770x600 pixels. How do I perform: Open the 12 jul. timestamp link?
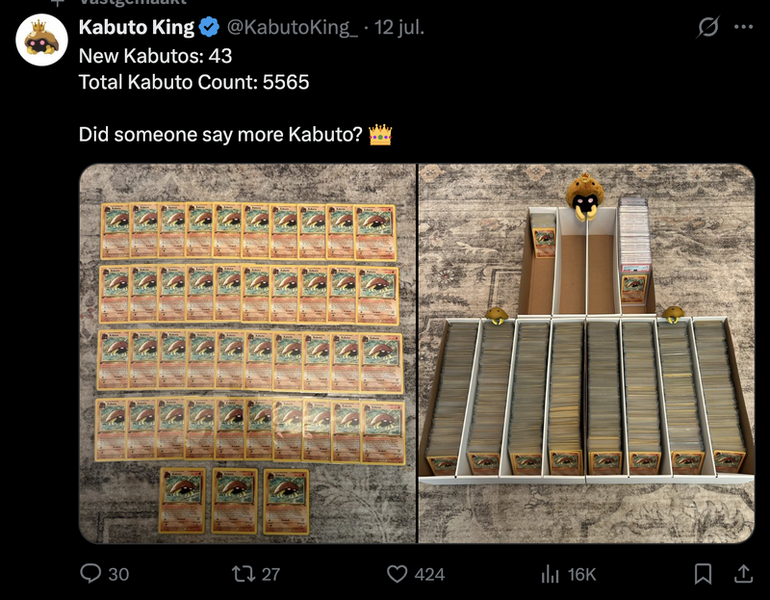click(x=399, y=27)
